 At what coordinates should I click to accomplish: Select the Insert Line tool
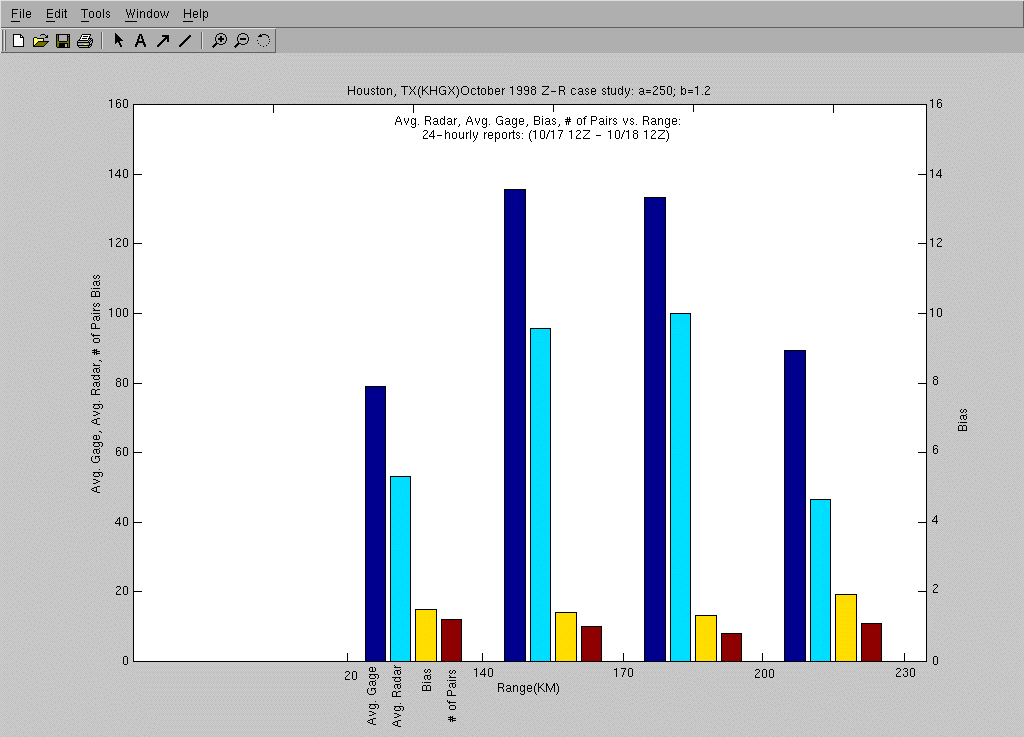tap(185, 41)
